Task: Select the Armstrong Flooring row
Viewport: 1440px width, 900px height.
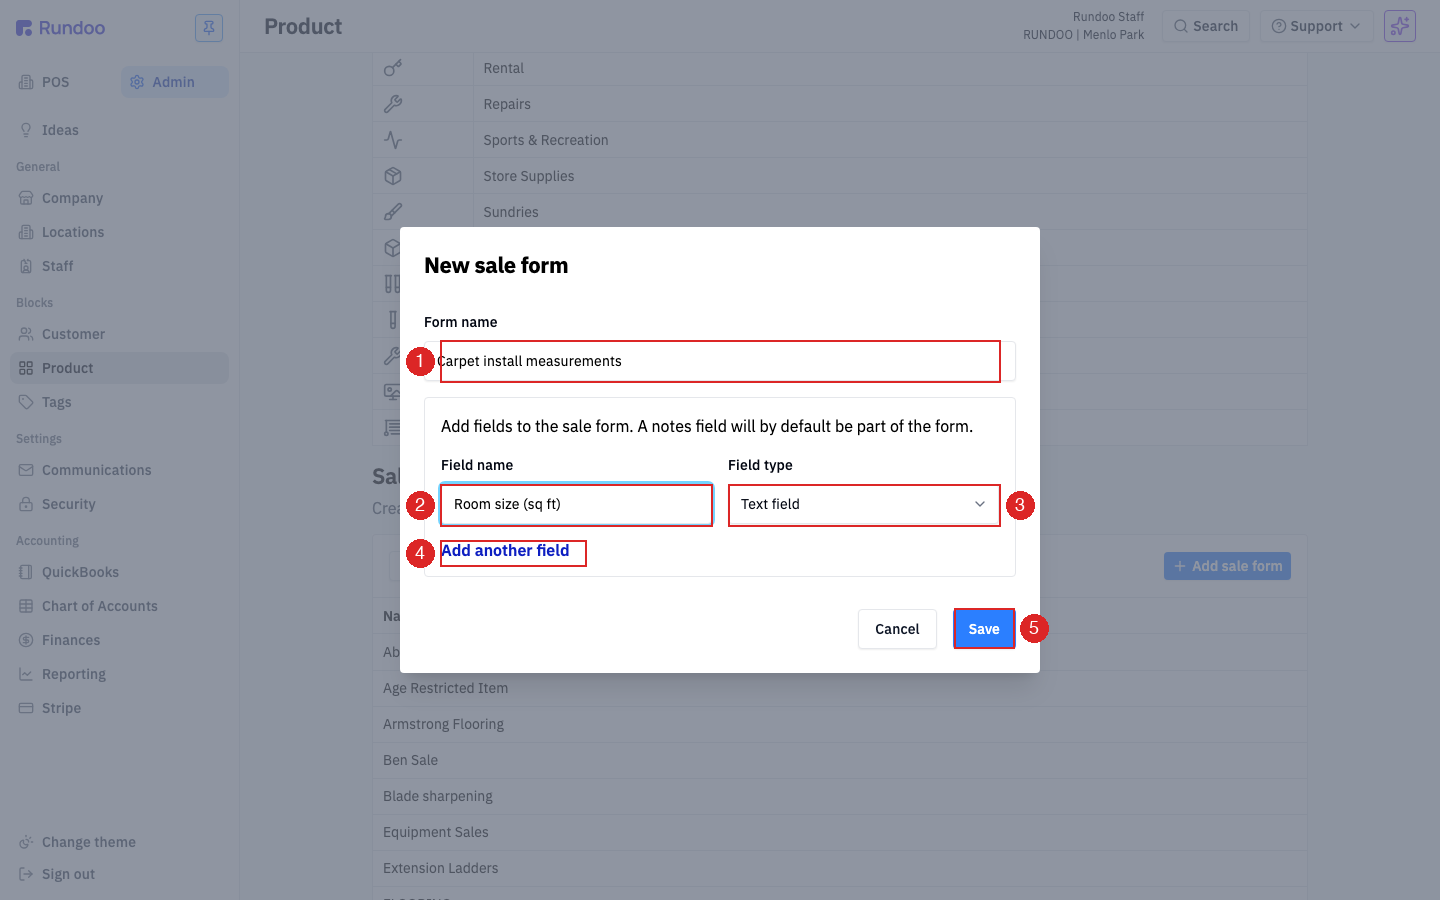Action: click(x=839, y=724)
